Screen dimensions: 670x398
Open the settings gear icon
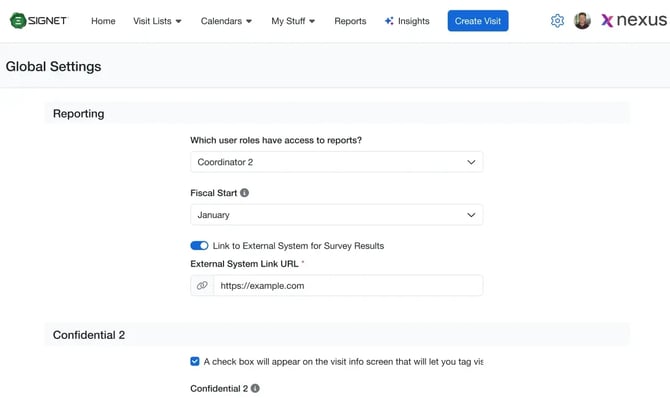(557, 21)
